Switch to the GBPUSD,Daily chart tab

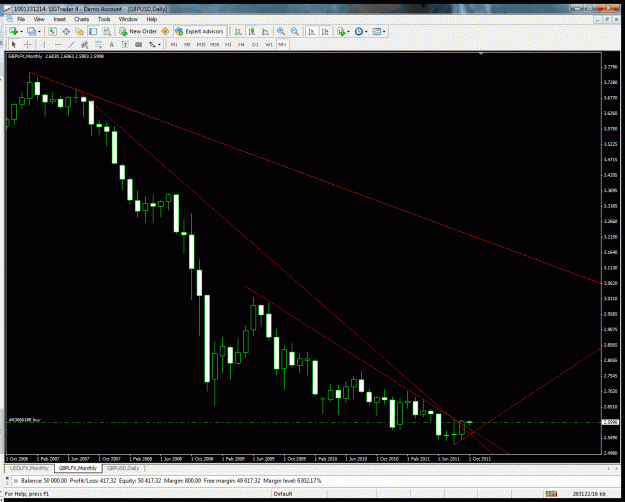123,468
